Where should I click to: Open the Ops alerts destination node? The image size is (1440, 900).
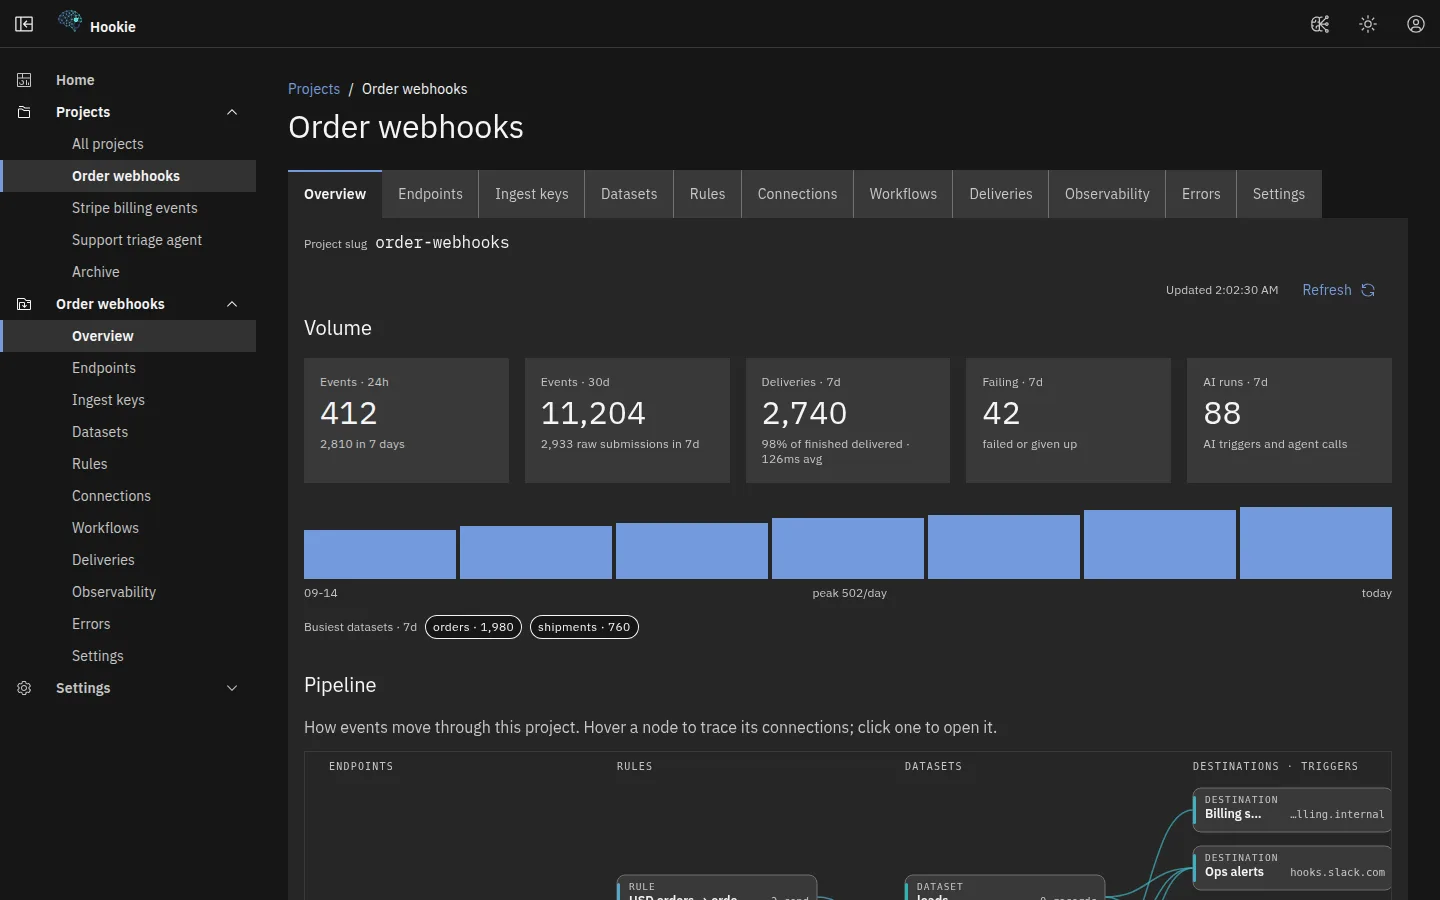point(1292,866)
